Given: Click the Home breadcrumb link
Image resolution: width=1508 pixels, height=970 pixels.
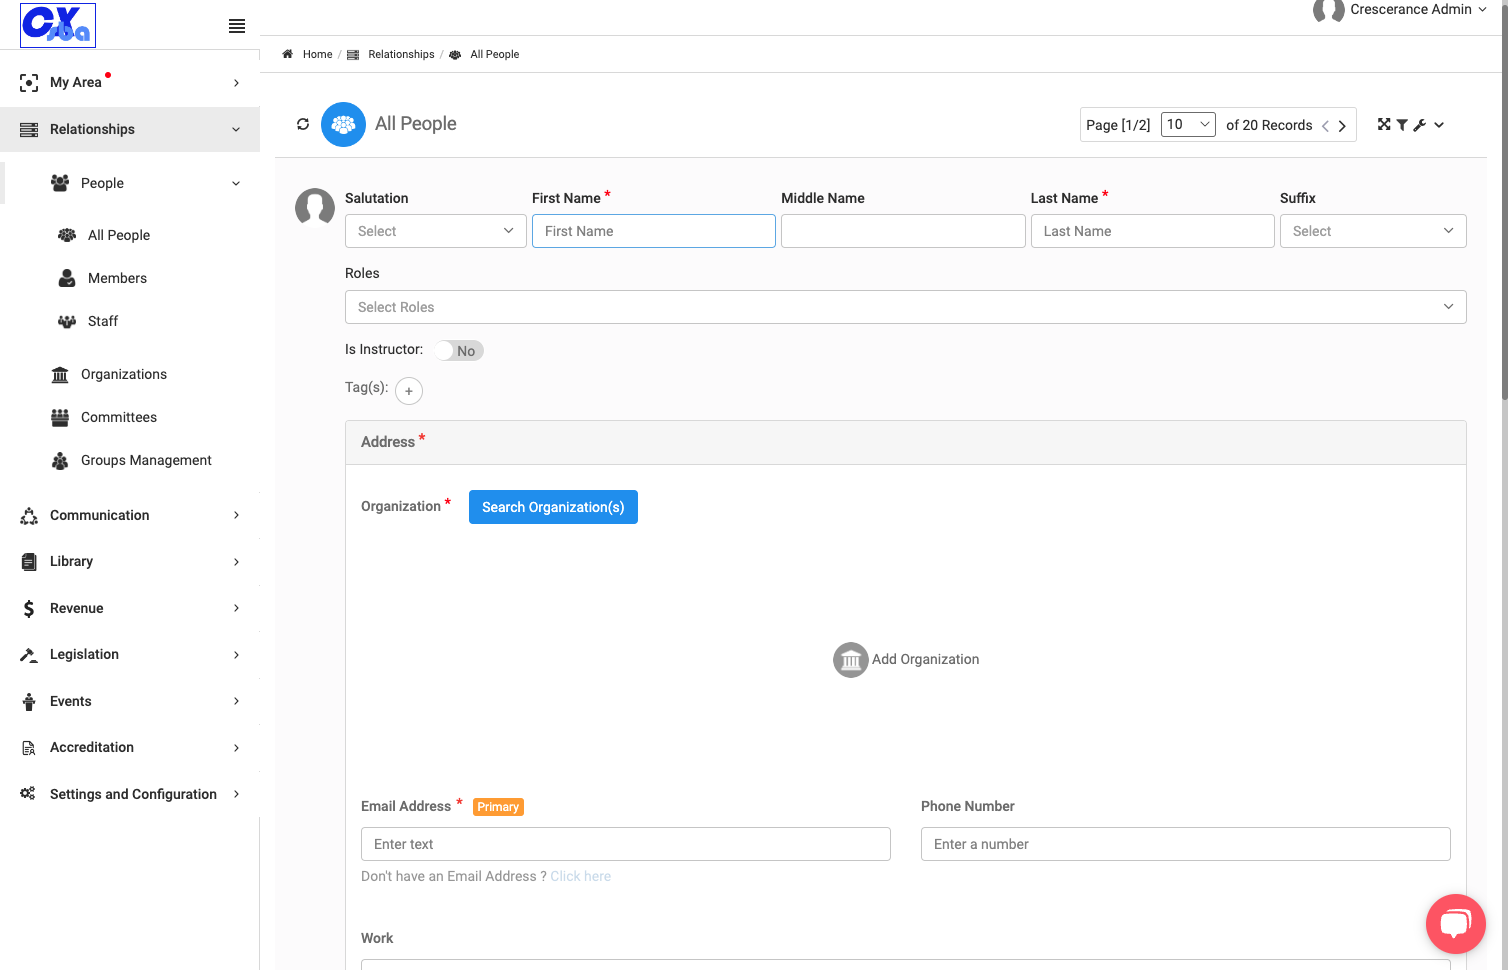Looking at the screenshot, I should tap(317, 54).
